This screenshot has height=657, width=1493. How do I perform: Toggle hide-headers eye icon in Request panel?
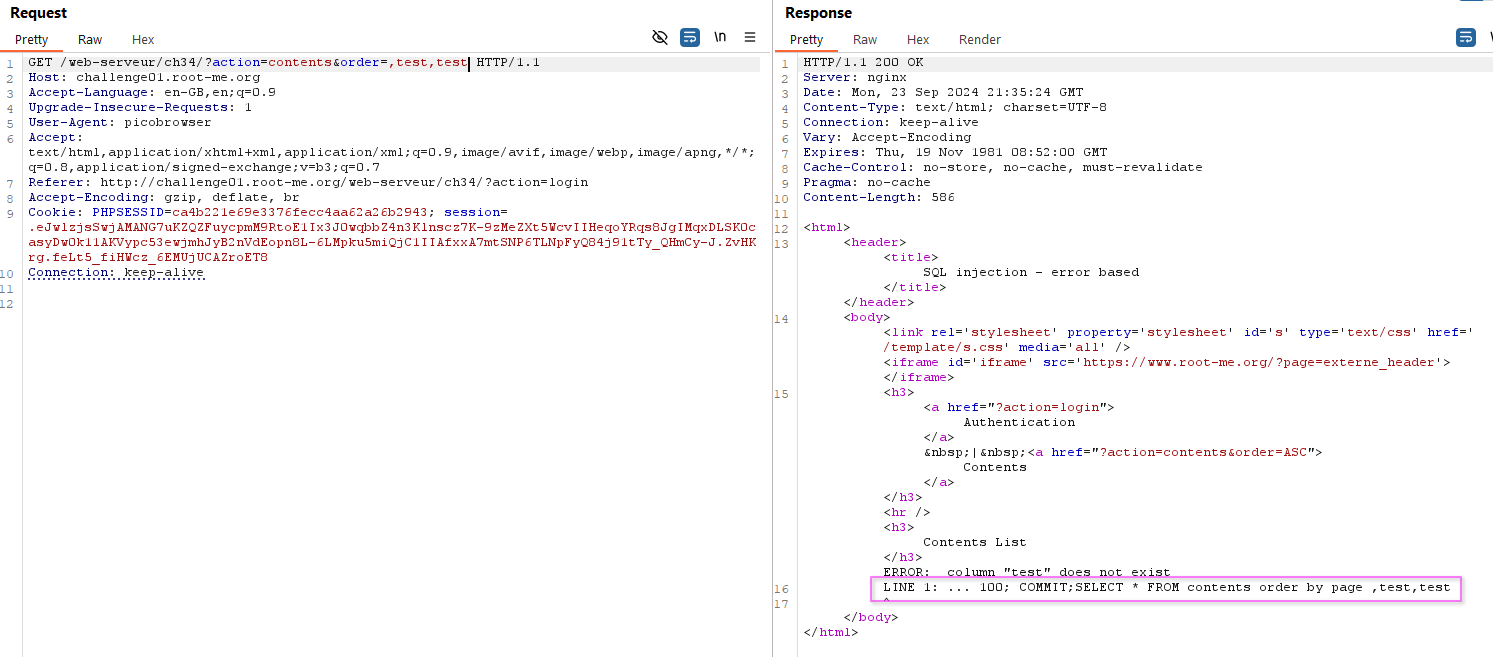coord(660,38)
